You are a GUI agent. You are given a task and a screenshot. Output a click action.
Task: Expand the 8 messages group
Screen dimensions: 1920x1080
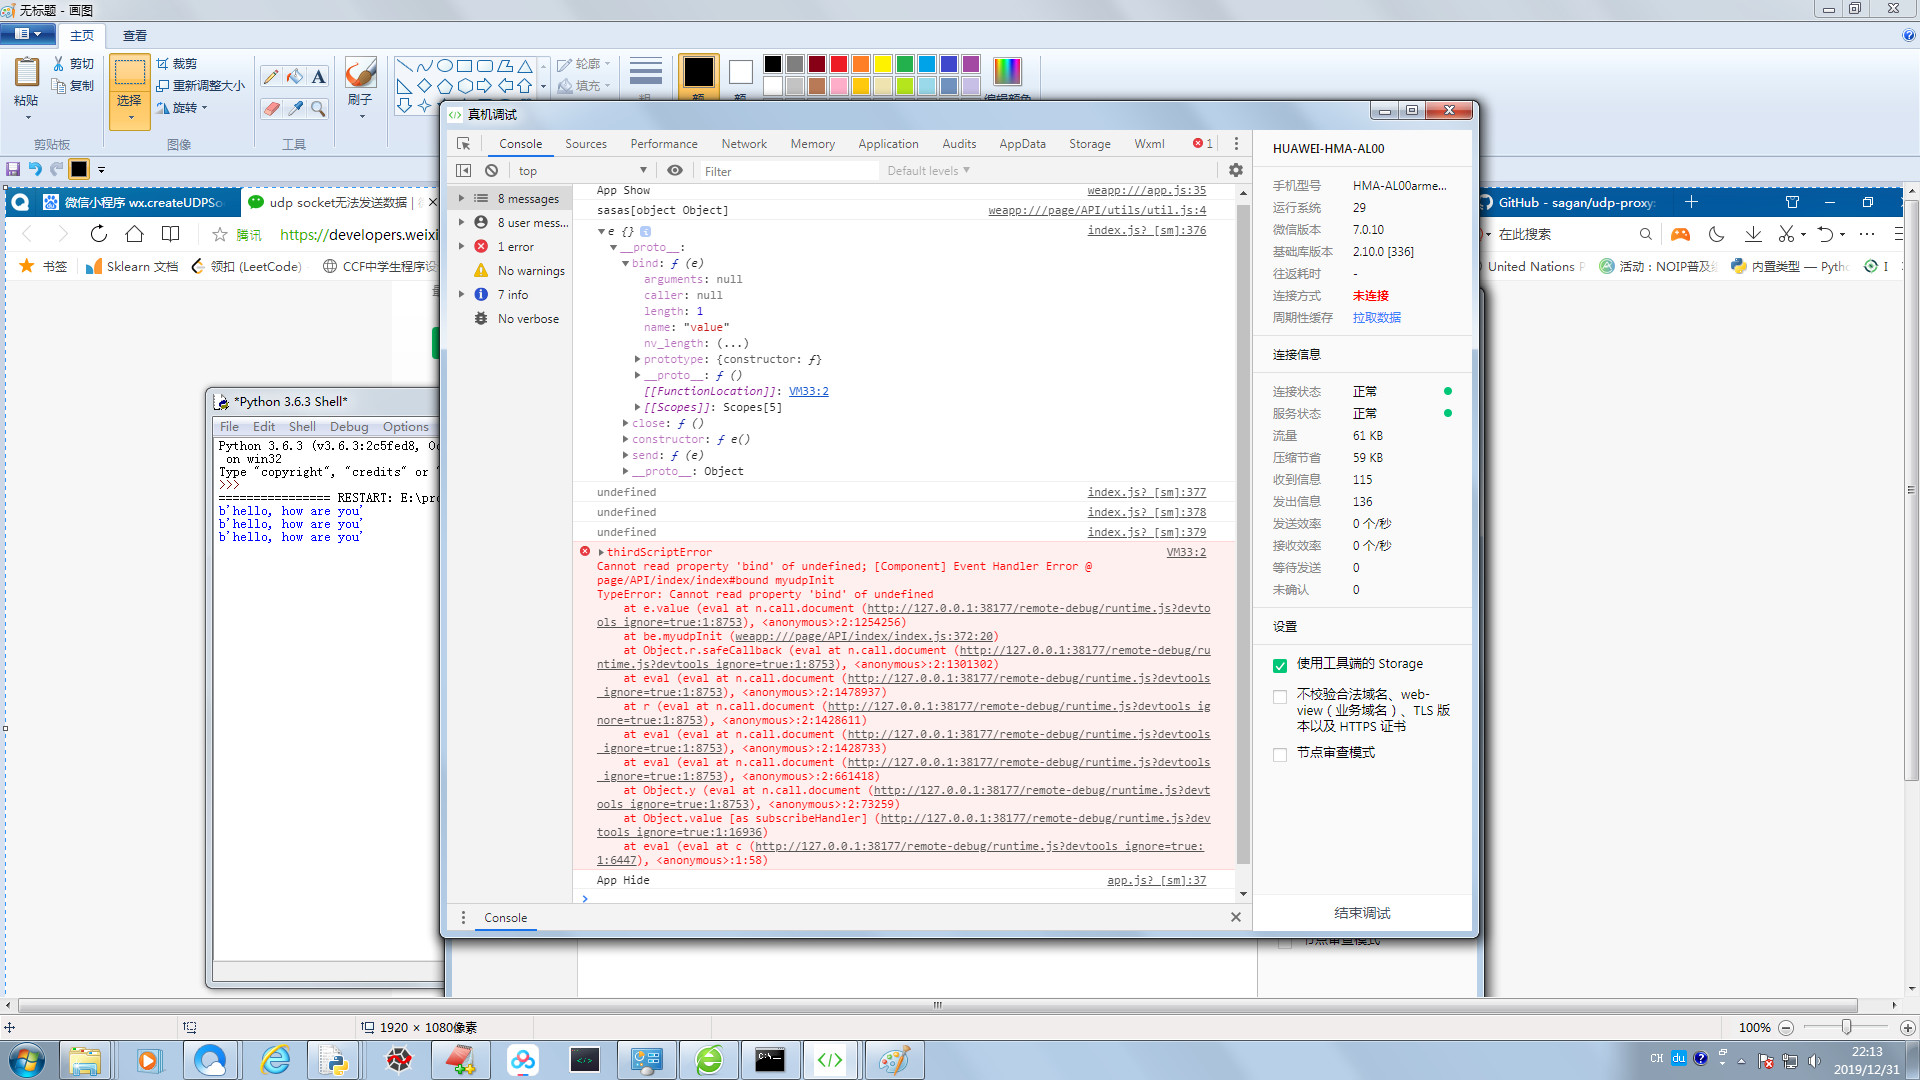click(x=461, y=199)
